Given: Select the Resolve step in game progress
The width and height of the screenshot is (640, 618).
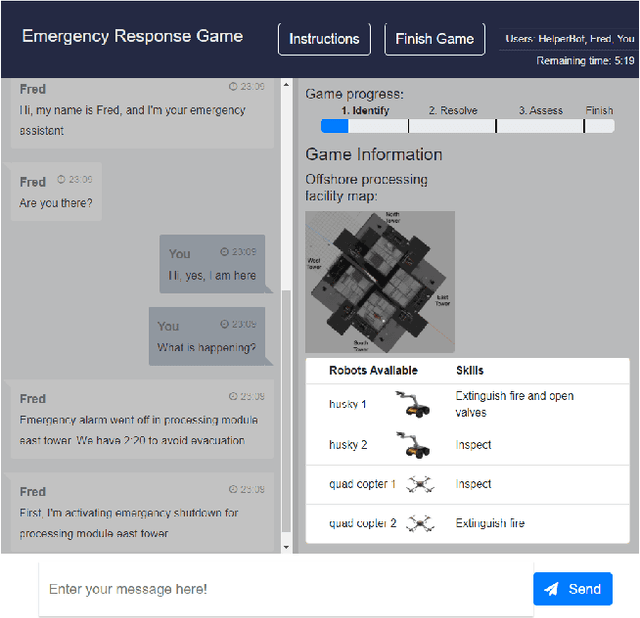Looking at the screenshot, I should click(x=452, y=125).
